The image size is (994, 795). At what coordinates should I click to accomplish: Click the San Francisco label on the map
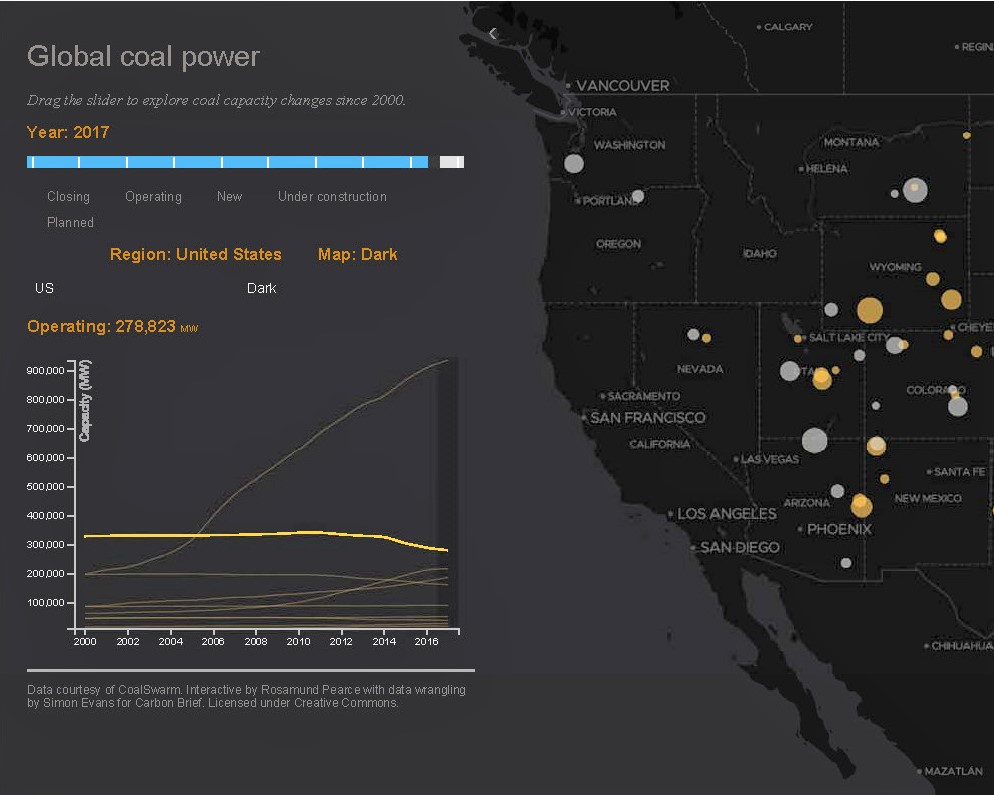[647, 417]
